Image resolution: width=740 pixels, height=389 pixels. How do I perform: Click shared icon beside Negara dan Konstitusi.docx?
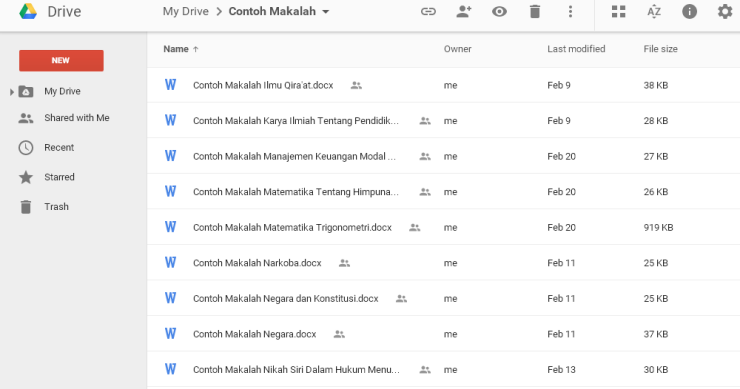click(x=401, y=298)
